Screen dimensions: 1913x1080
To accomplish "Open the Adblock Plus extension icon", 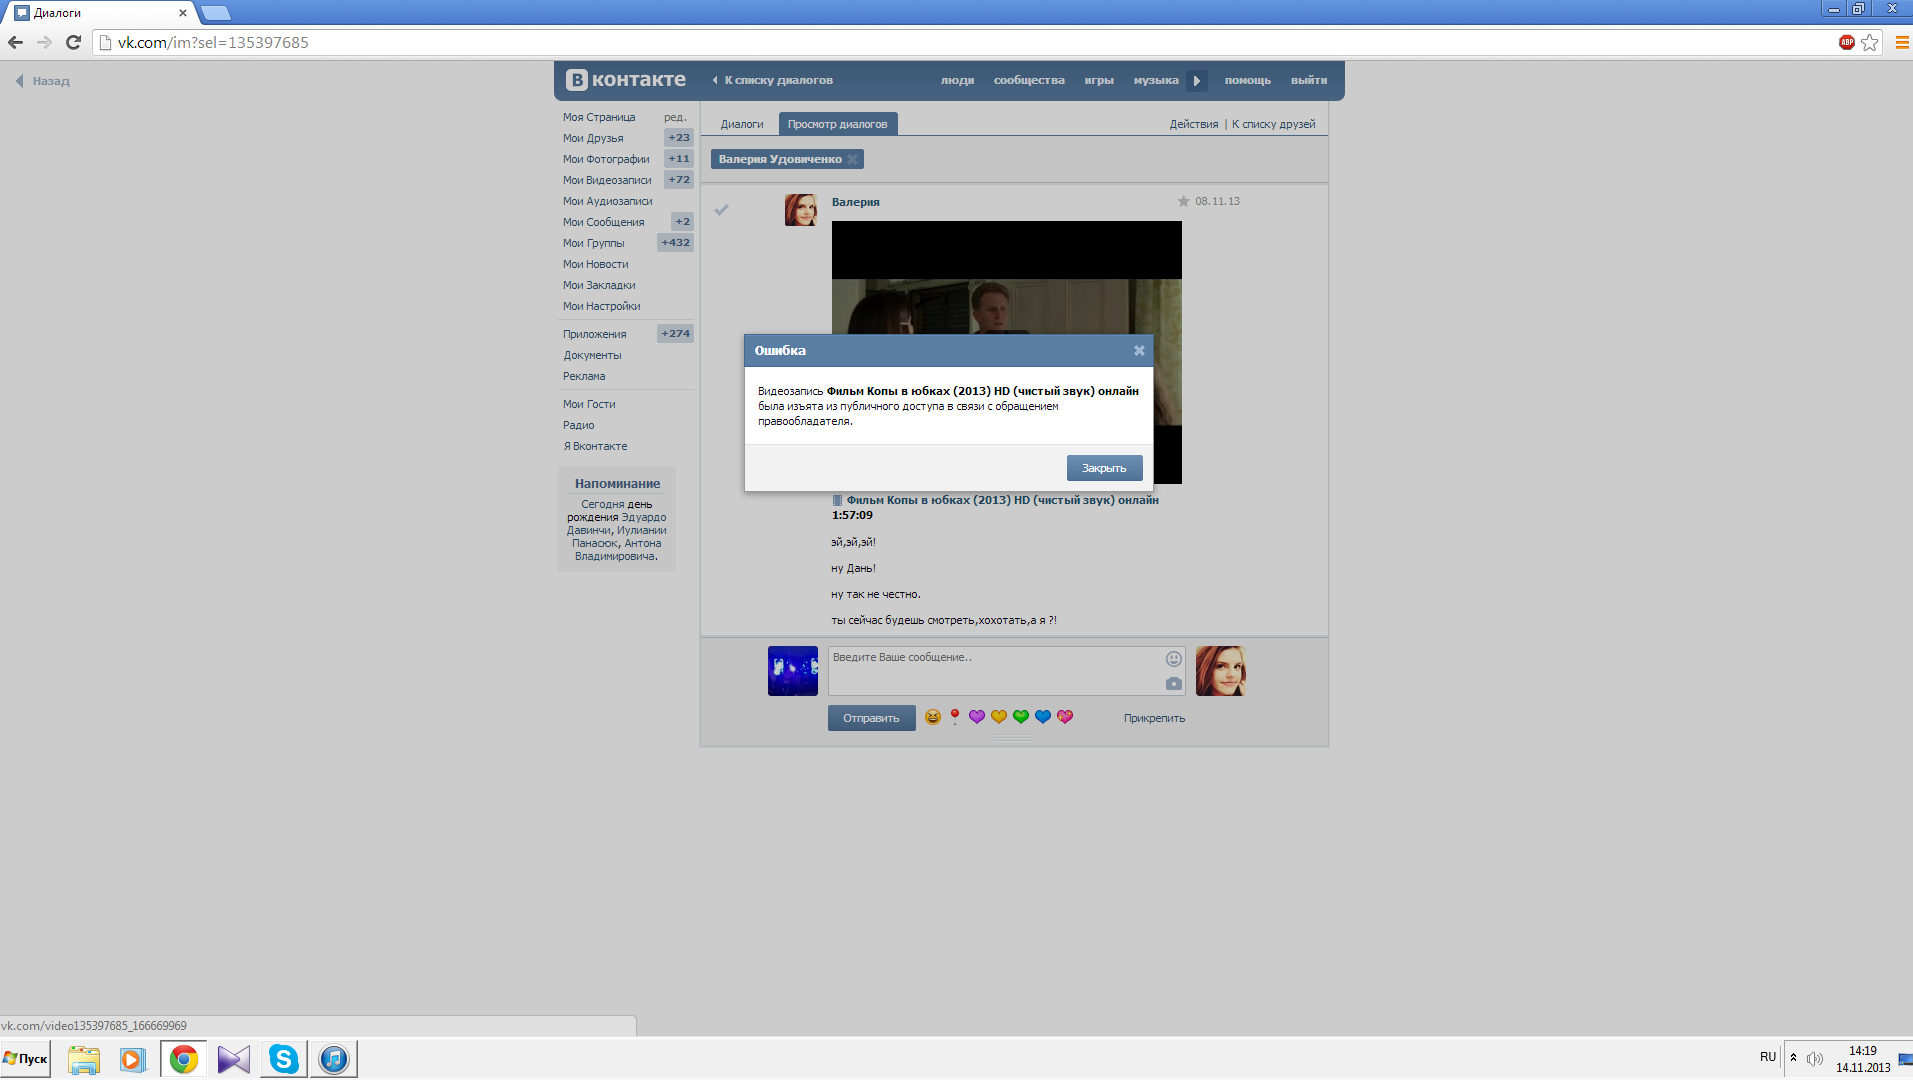I will coord(1847,42).
